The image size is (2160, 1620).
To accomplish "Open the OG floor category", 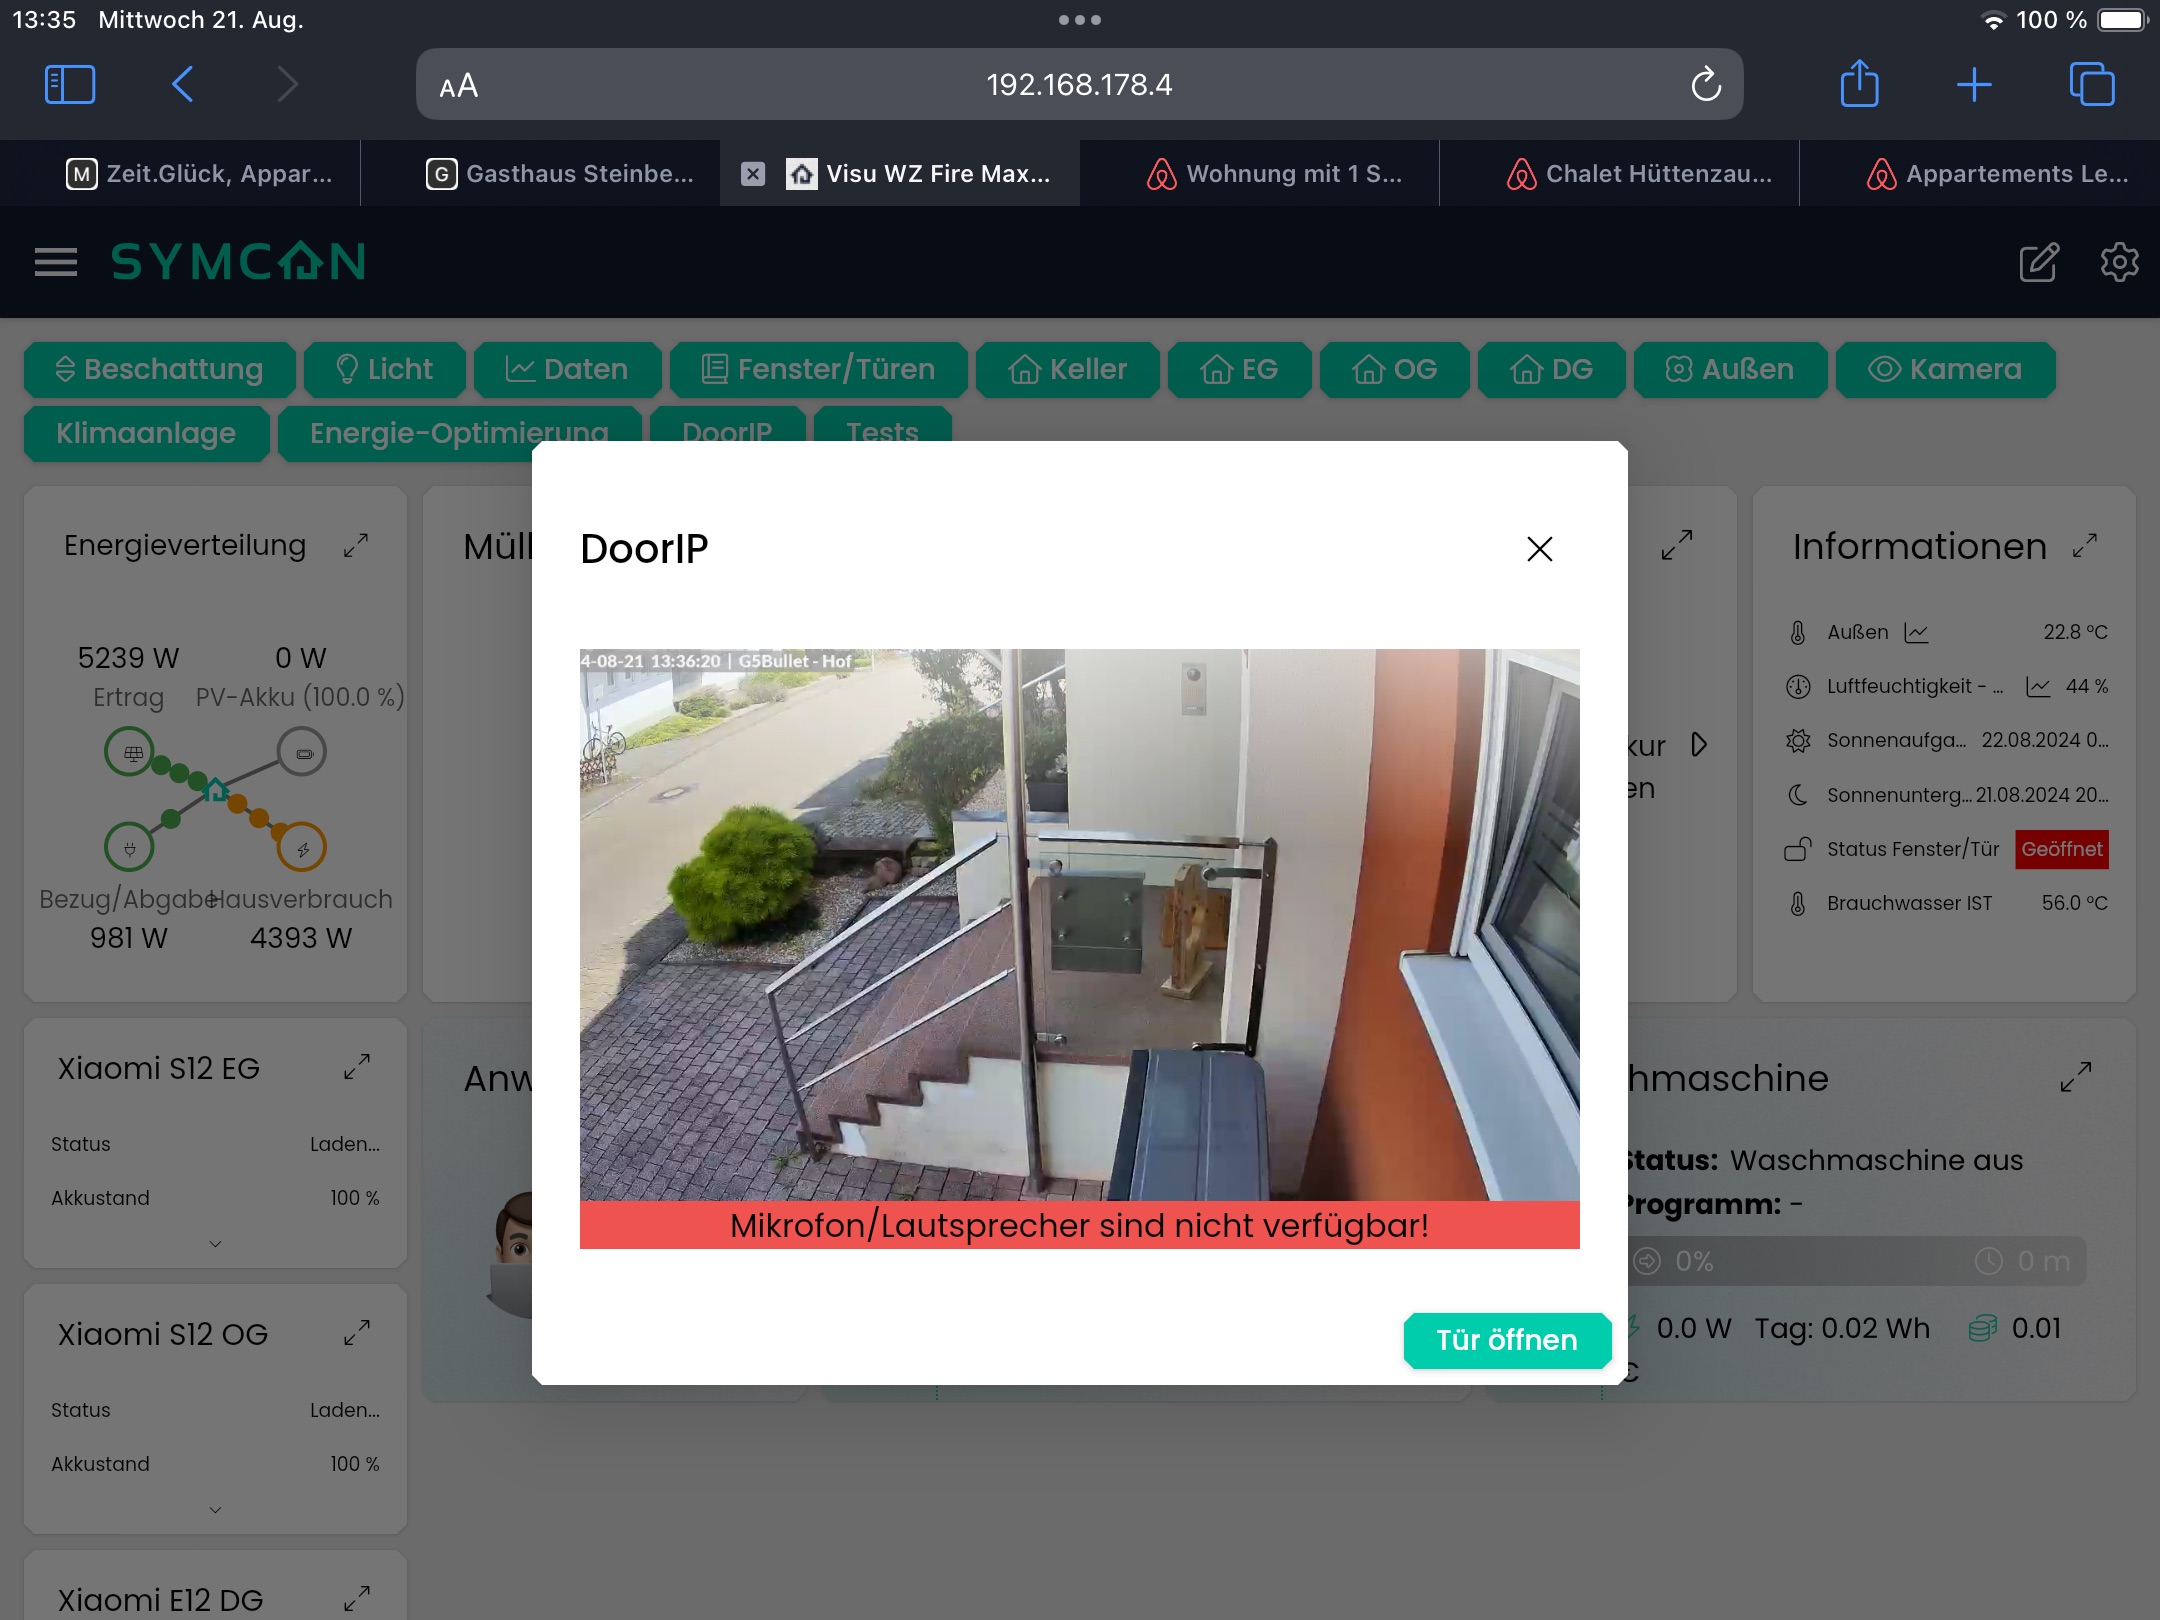I will point(1394,370).
